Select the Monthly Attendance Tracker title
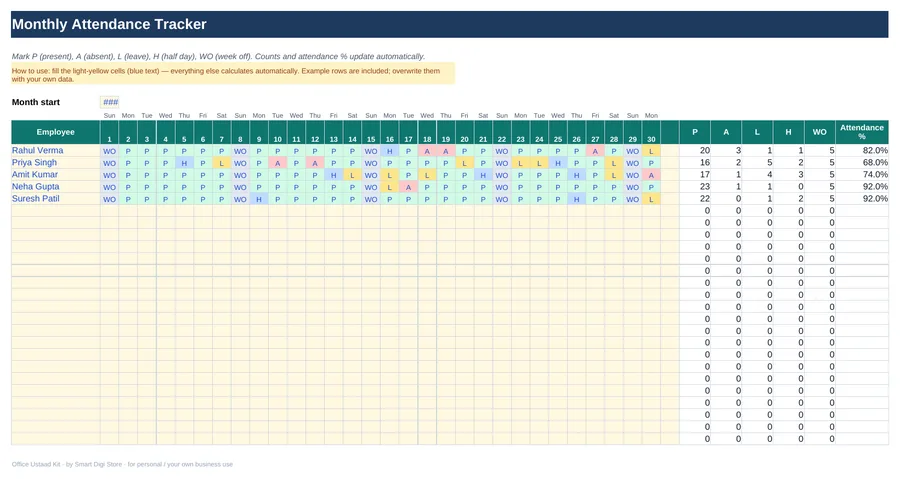Viewport: 900px width, 479px height. (x=109, y=24)
